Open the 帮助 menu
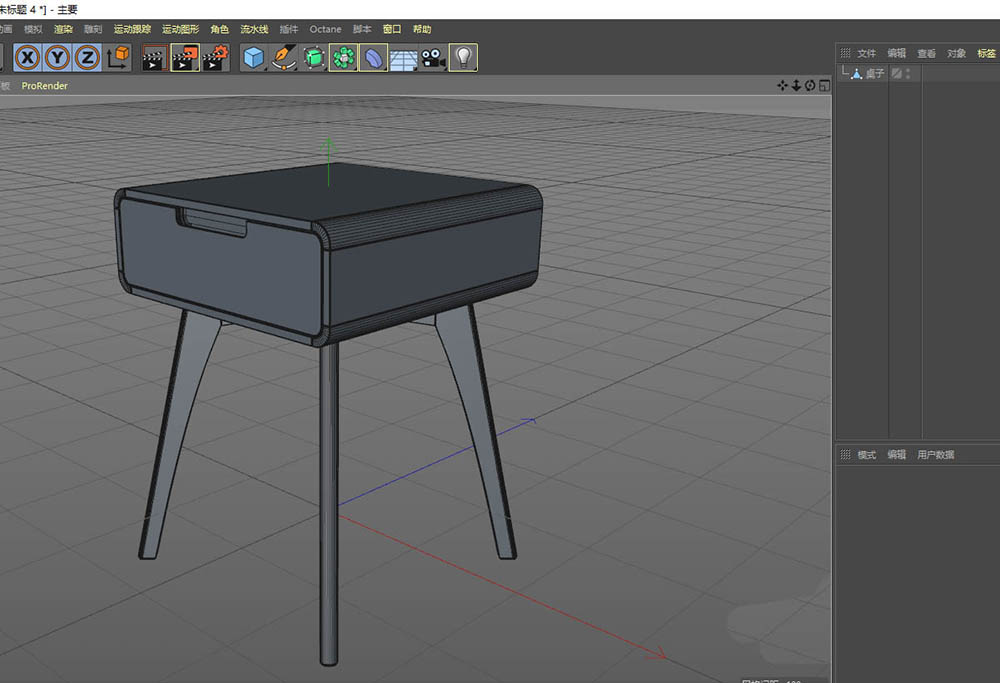Screen dimensions: 1000x683 click(422, 29)
